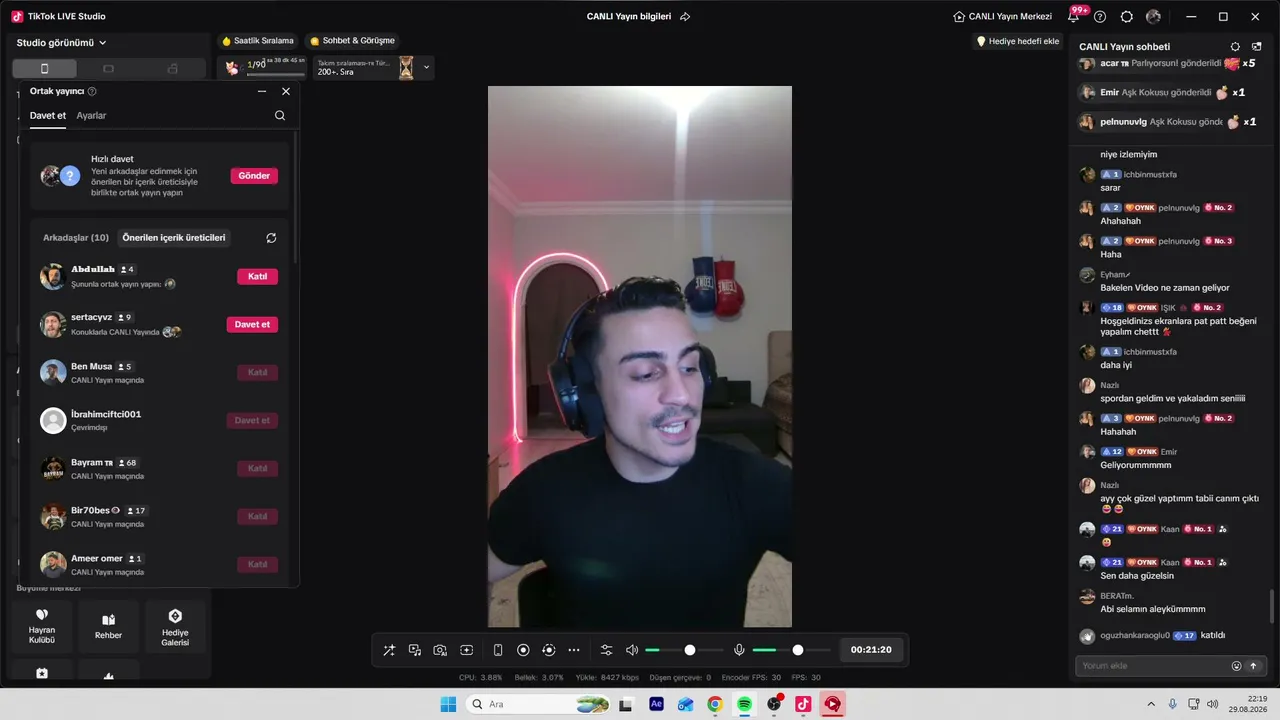Open the settings gear in title bar
Viewport: 1280px width, 720px height.
(1127, 17)
